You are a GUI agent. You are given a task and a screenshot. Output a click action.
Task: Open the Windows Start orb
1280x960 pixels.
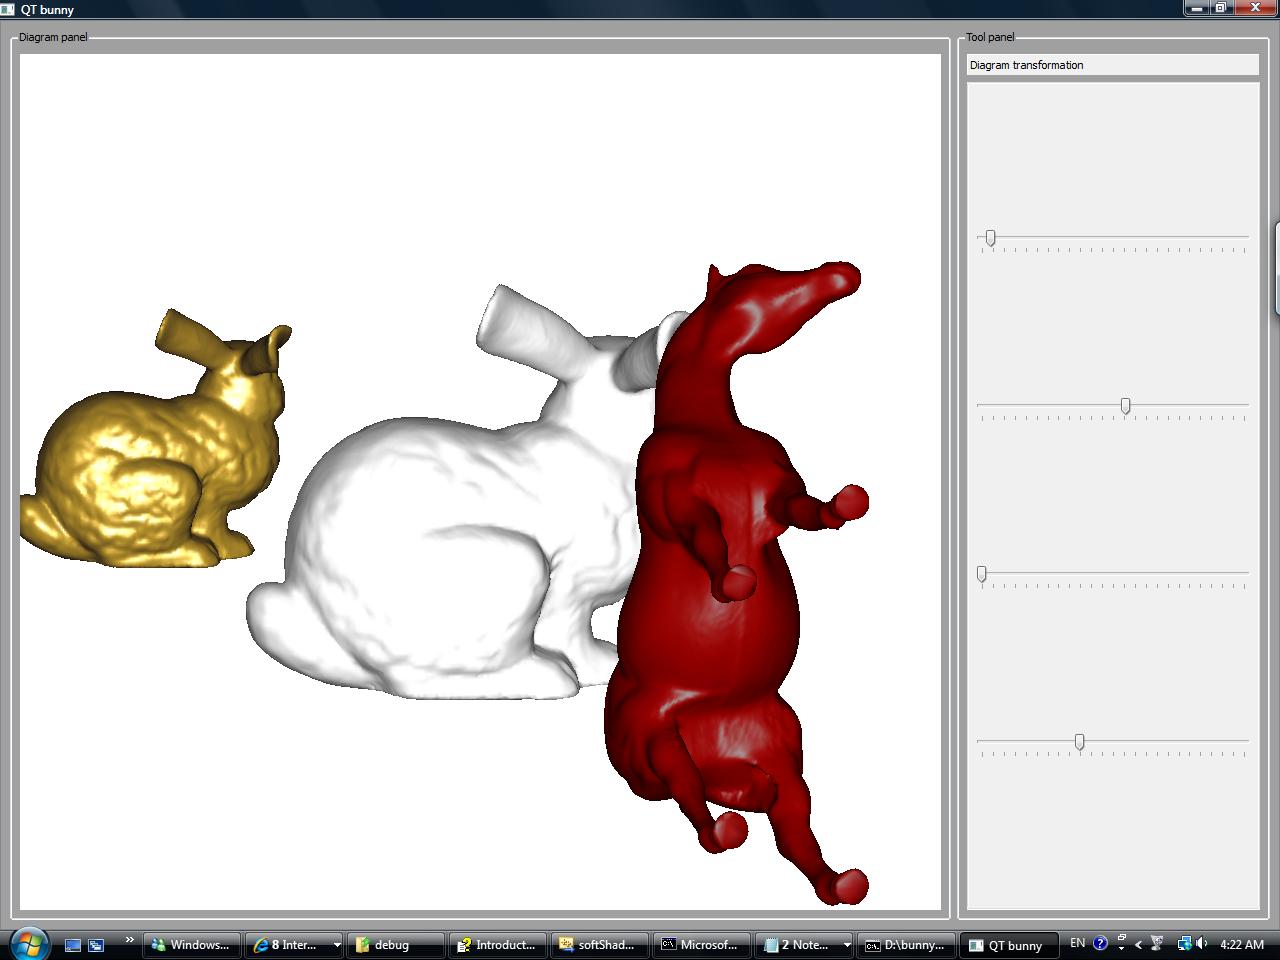[x=28, y=943]
